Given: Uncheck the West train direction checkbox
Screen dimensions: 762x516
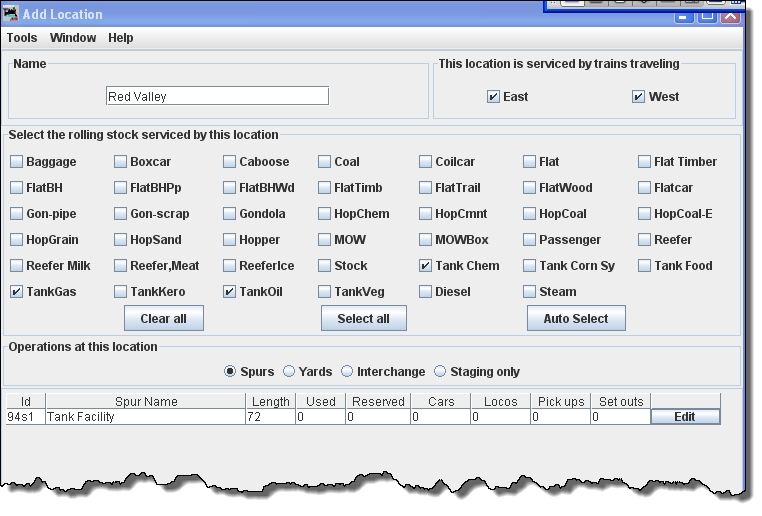Looking at the screenshot, I should pos(638,97).
